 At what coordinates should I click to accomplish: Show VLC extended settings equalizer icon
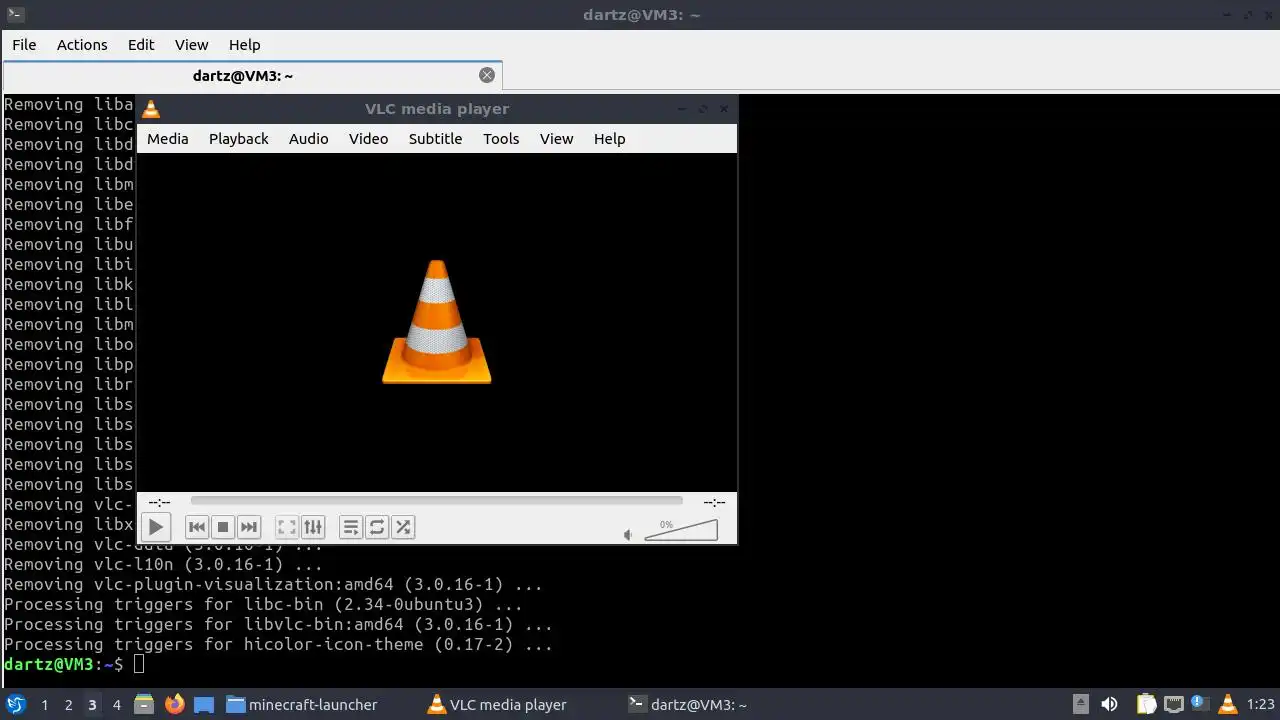pos(313,527)
